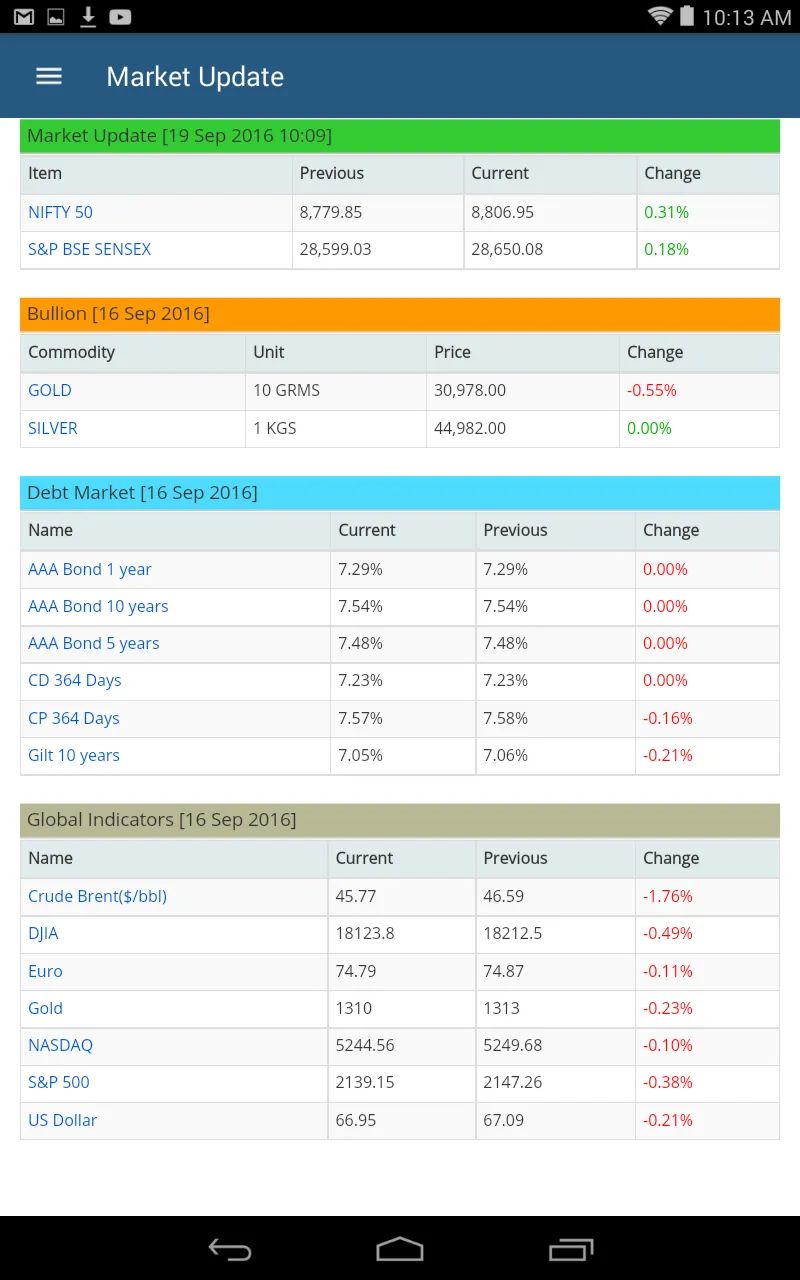The height and width of the screenshot is (1280, 800).
Task: Open the DJIA indicator link
Action: click(x=43, y=933)
